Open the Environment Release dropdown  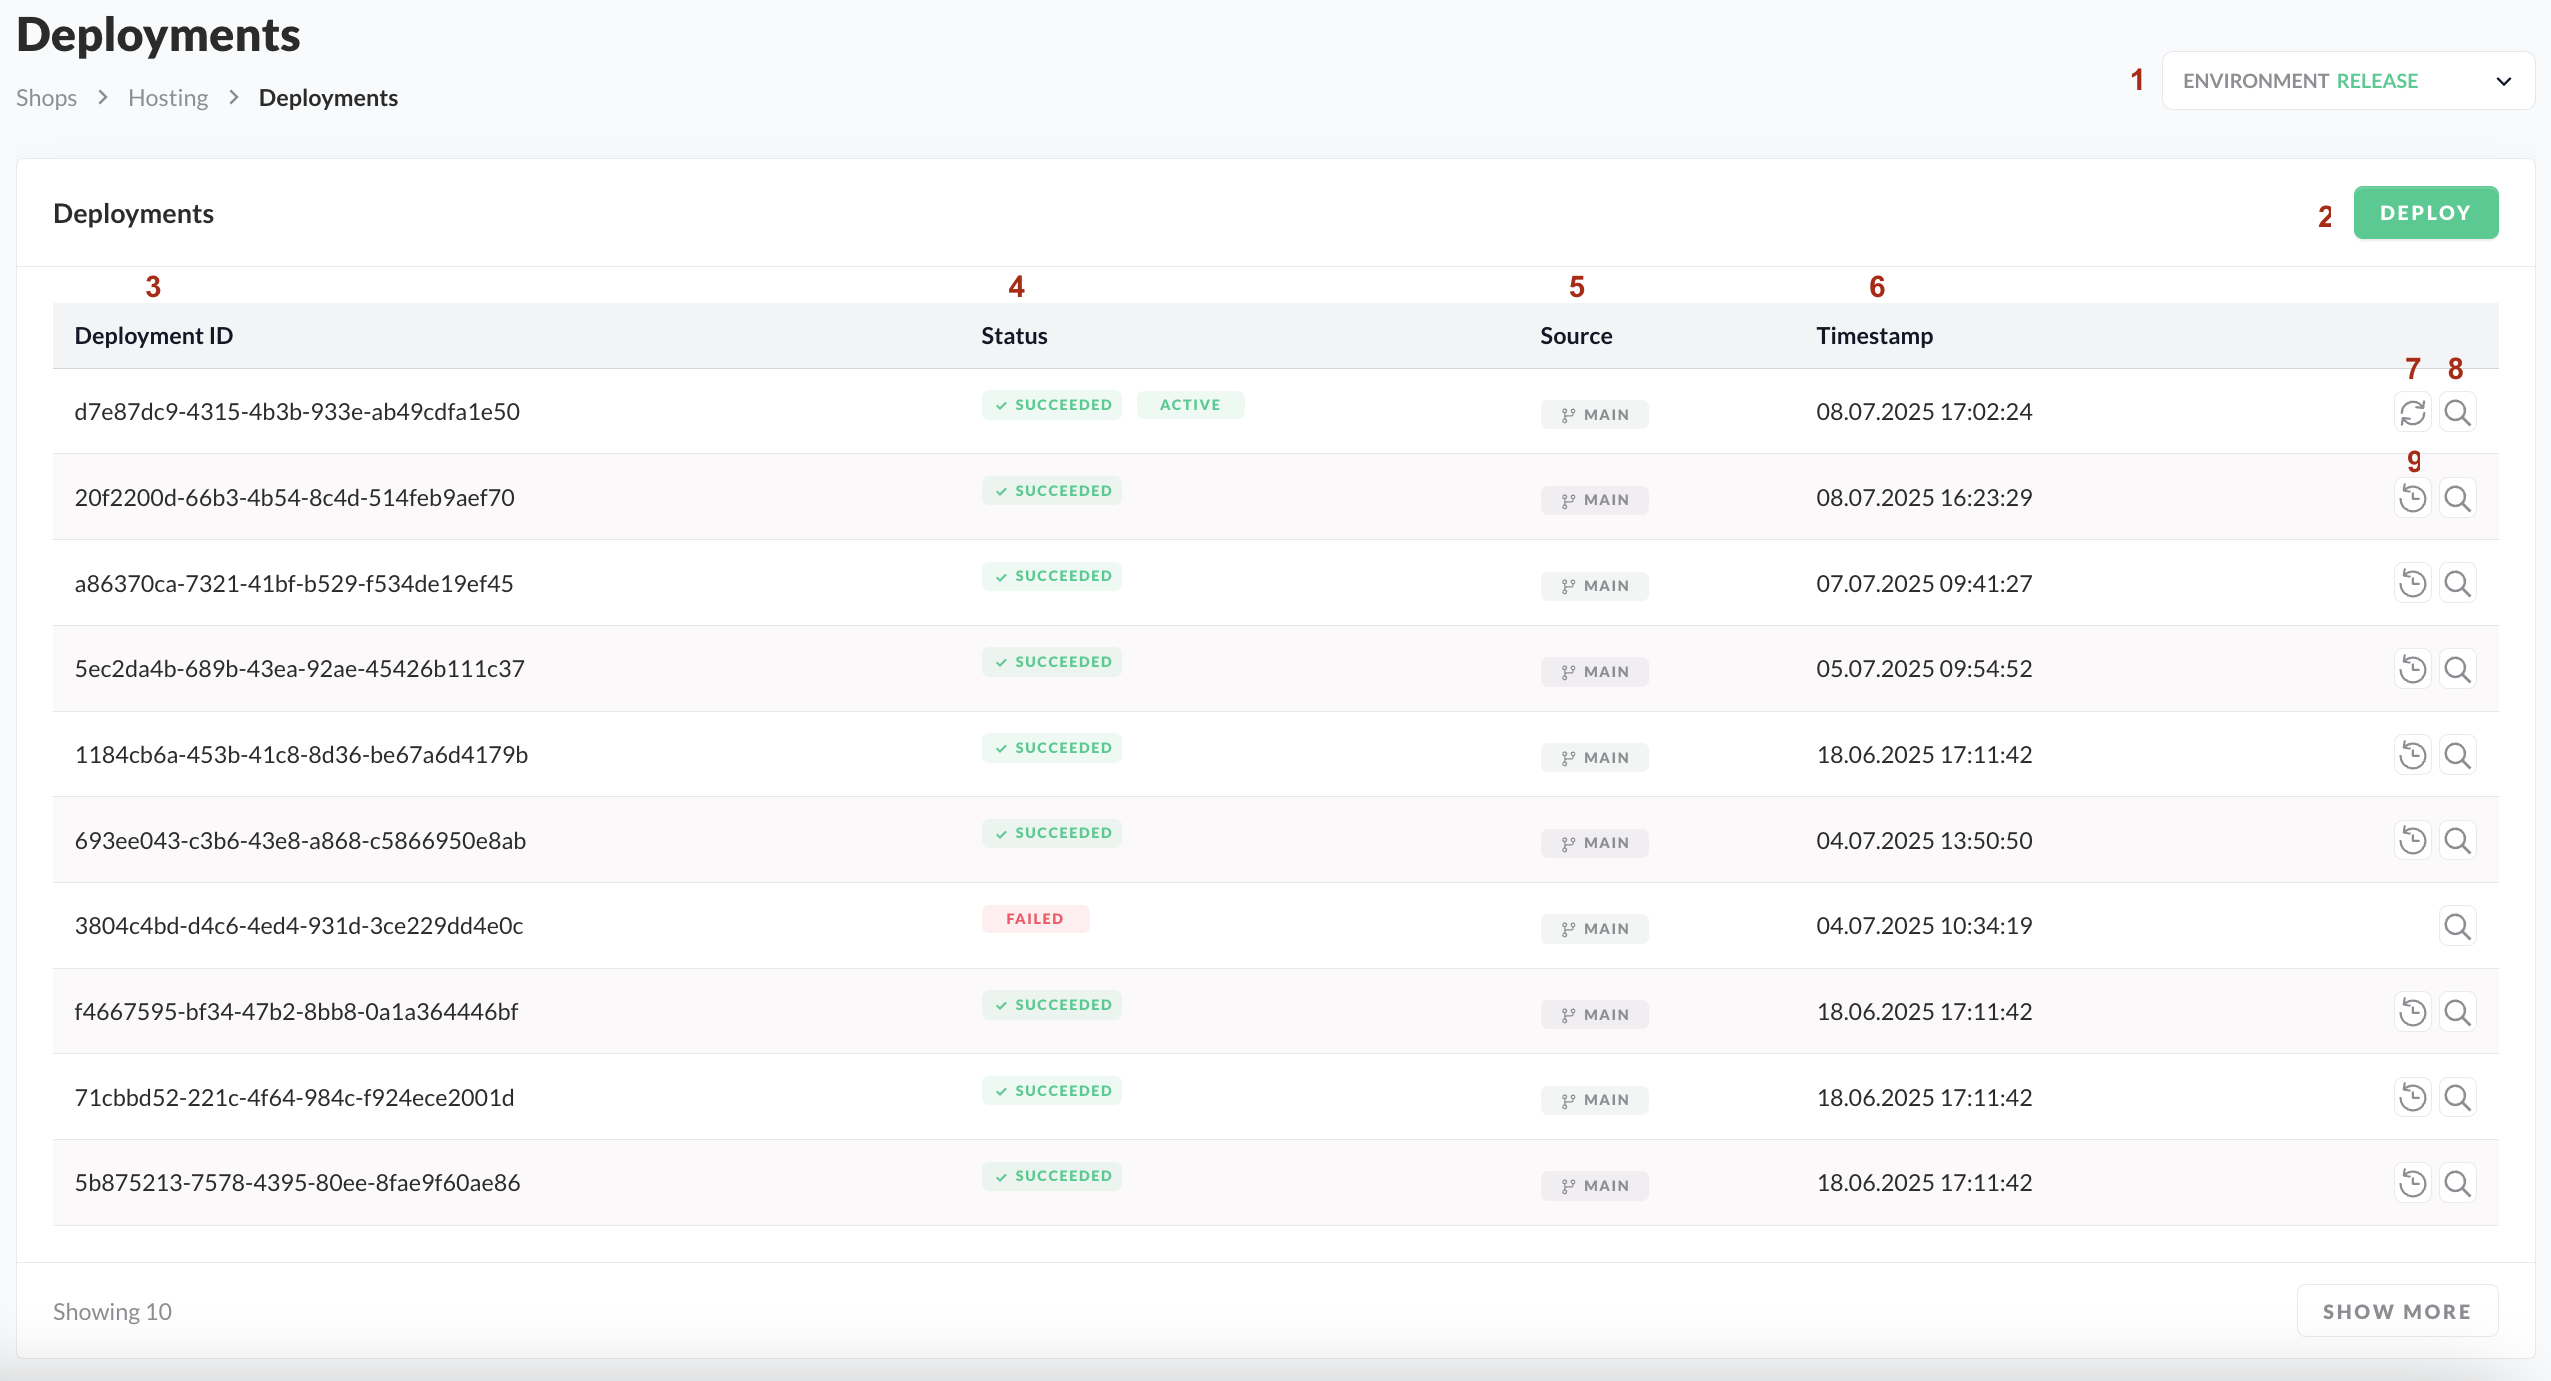pyautogui.click(x=2347, y=81)
